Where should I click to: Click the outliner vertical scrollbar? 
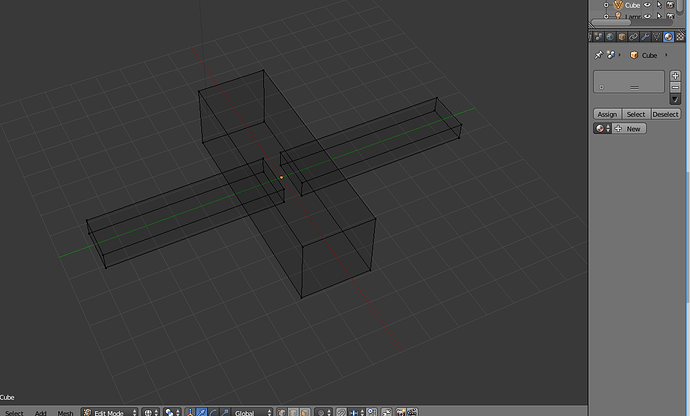[680, 5]
